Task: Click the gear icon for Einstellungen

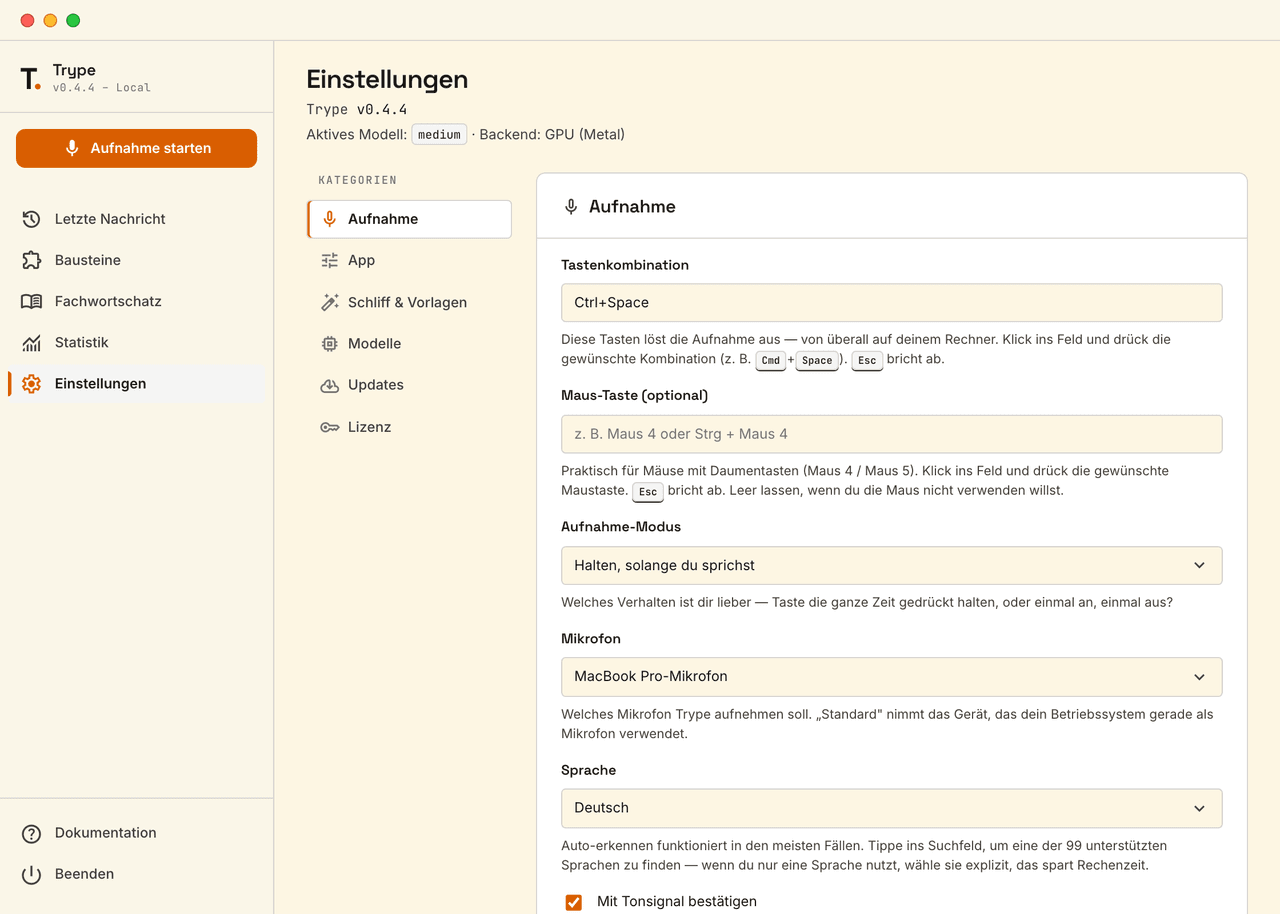Action: 31,383
